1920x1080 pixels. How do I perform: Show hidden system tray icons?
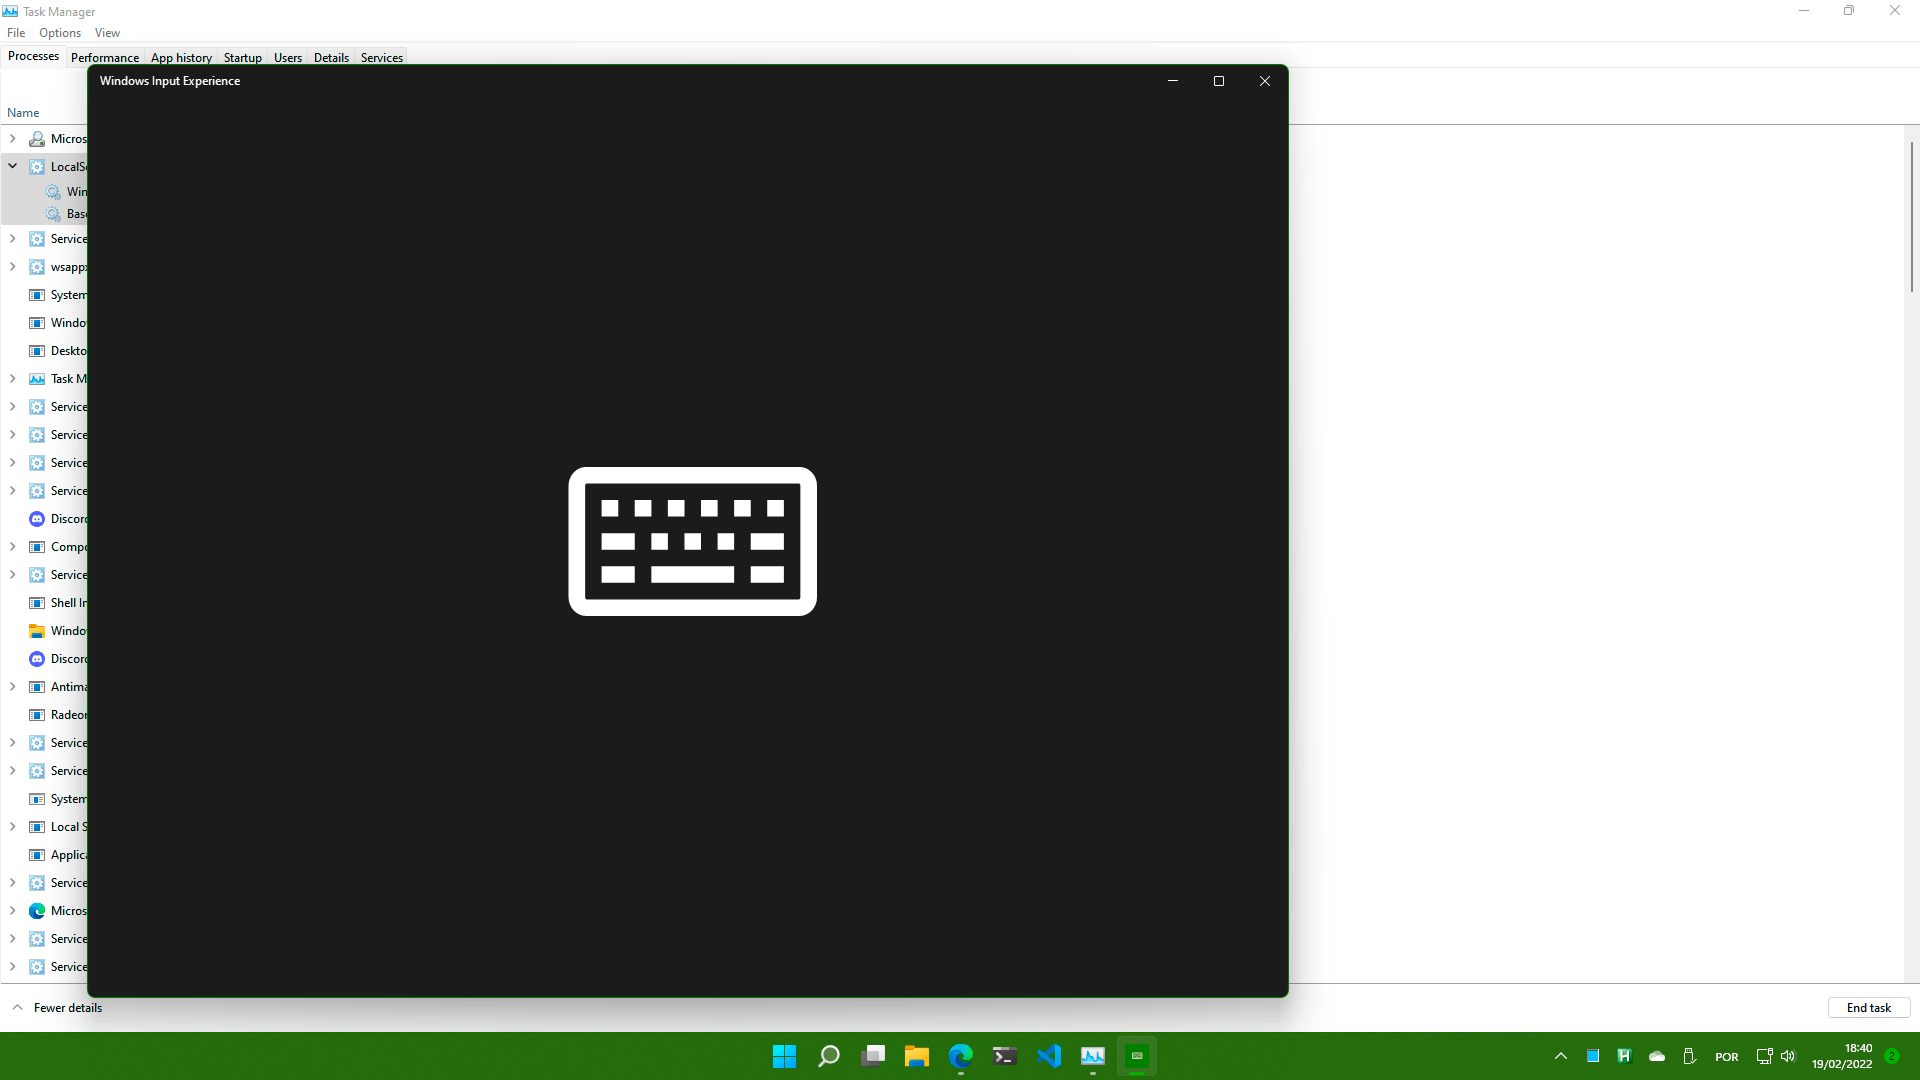(x=1560, y=1056)
